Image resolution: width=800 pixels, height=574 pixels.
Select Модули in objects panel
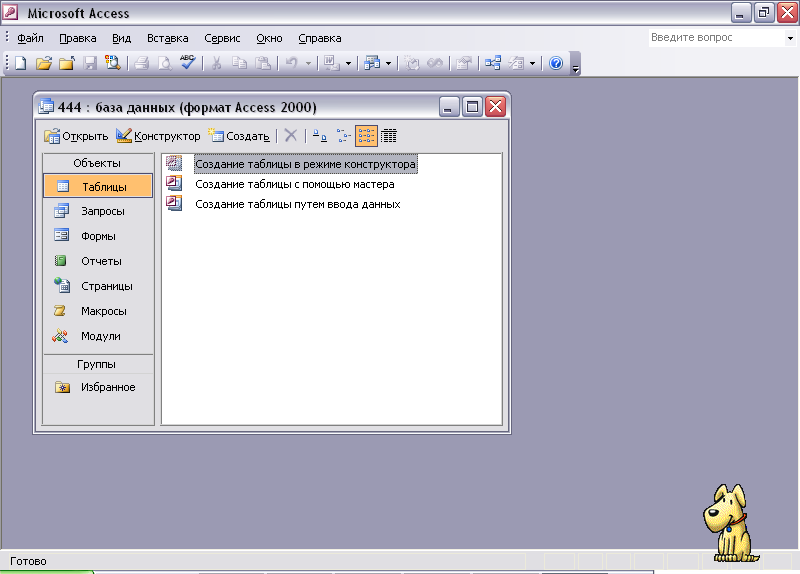click(x=98, y=336)
